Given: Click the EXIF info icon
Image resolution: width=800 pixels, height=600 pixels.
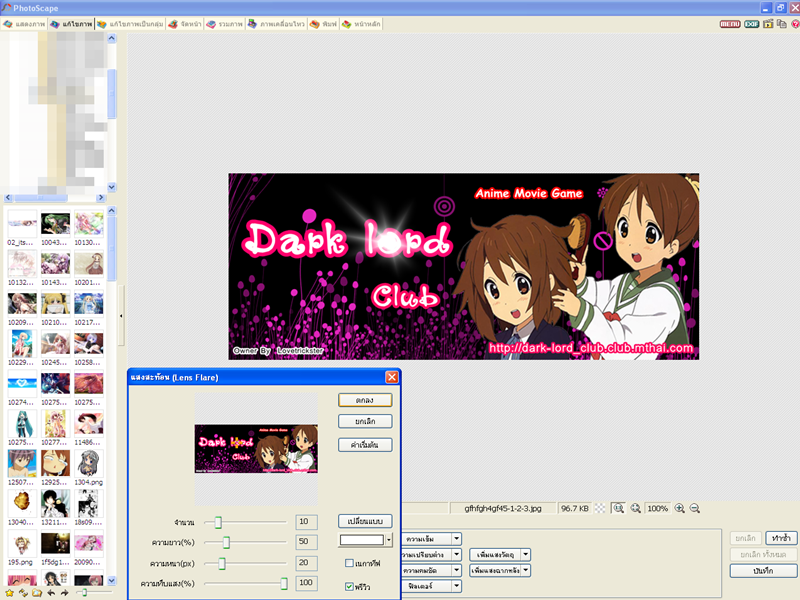Looking at the screenshot, I should 752,24.
